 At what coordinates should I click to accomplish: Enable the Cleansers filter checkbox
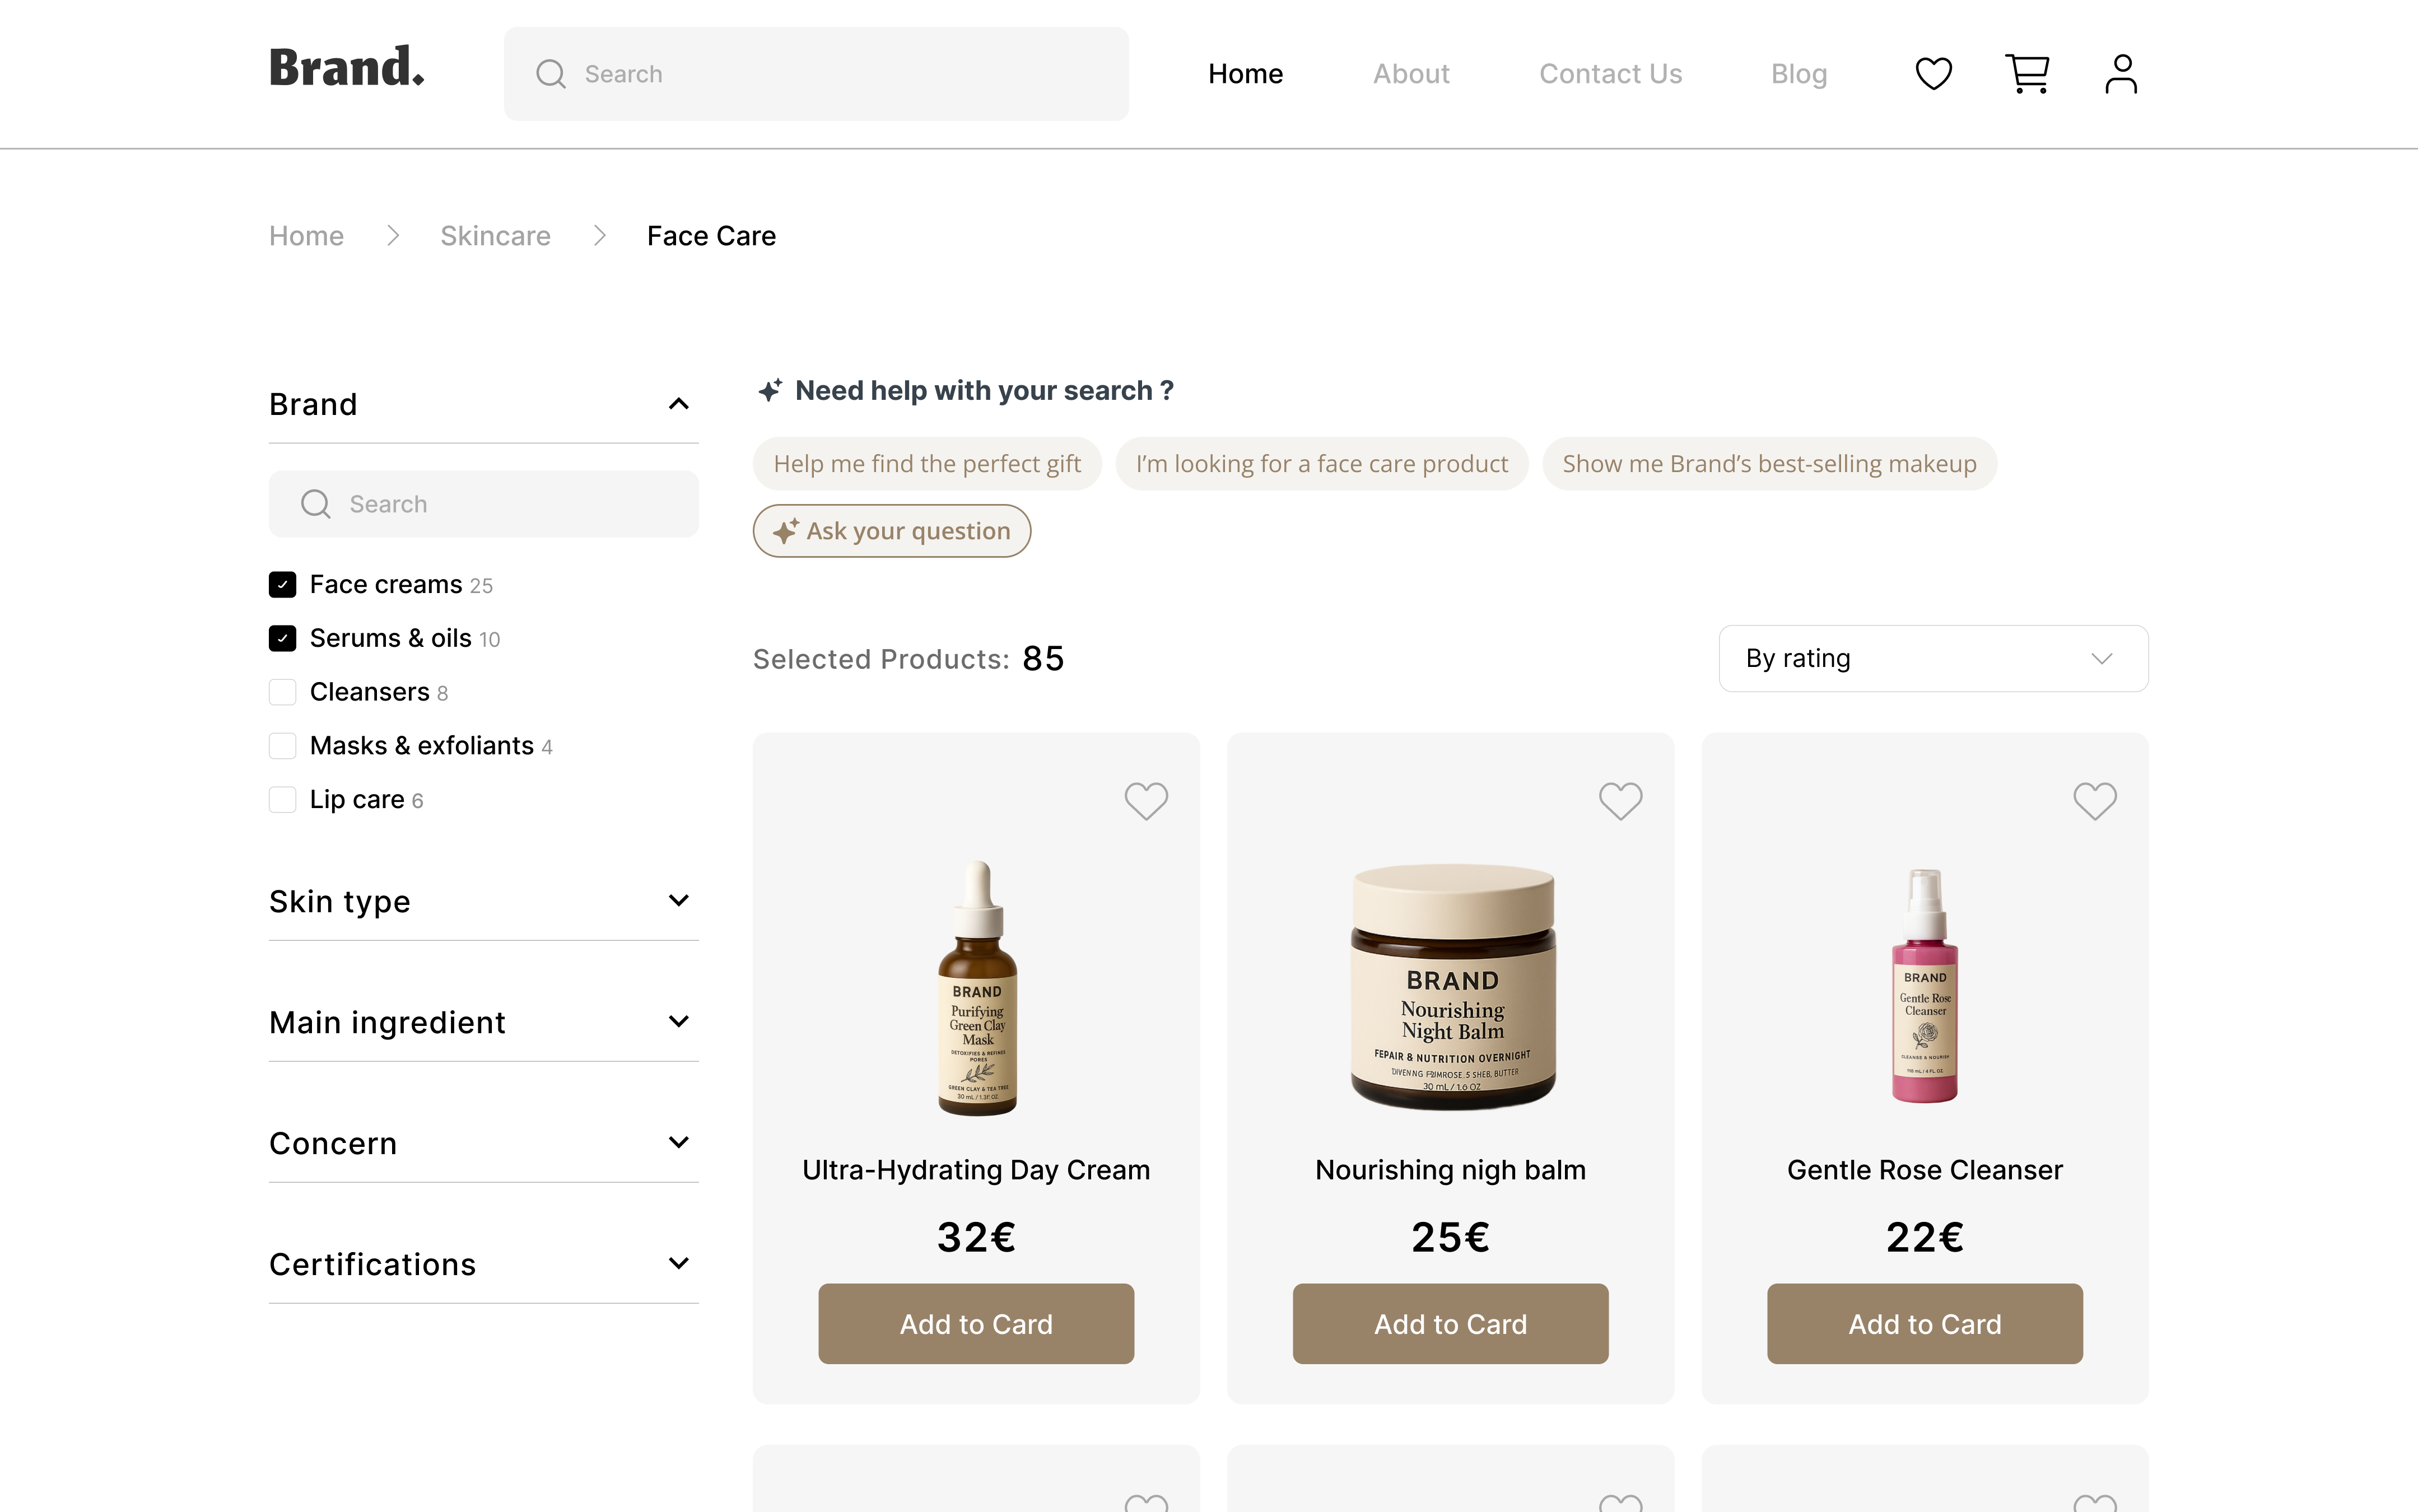(283, 692)
